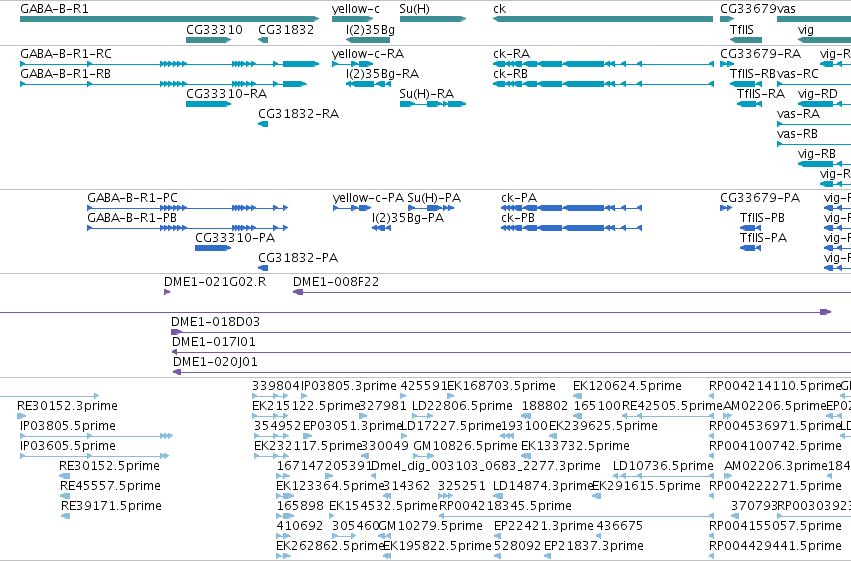Click the CG31832-PA protein label

click(298, 258)
